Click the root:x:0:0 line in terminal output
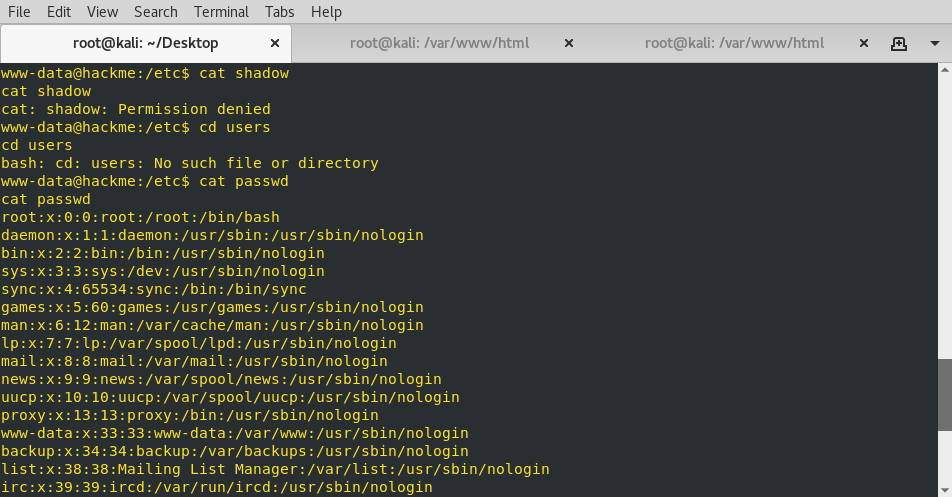The width and height of the screenshot is (952, 497). pos(140,217)
